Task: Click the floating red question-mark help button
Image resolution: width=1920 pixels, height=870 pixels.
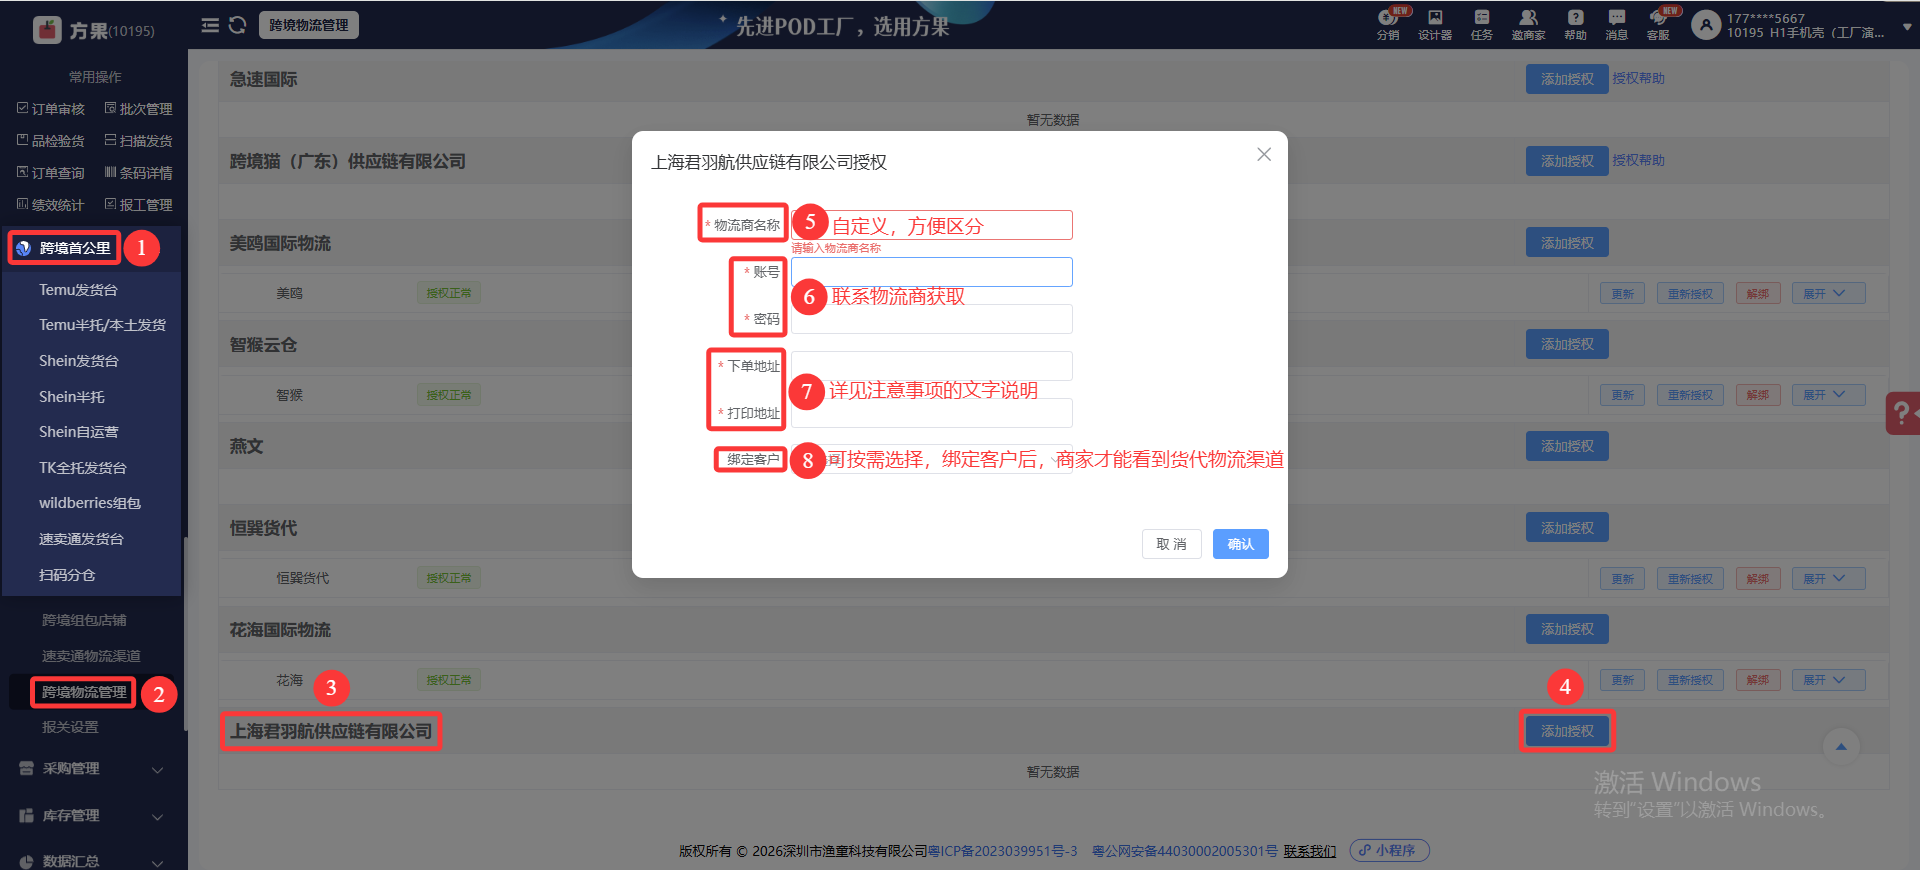Action: pos(1903,413)
